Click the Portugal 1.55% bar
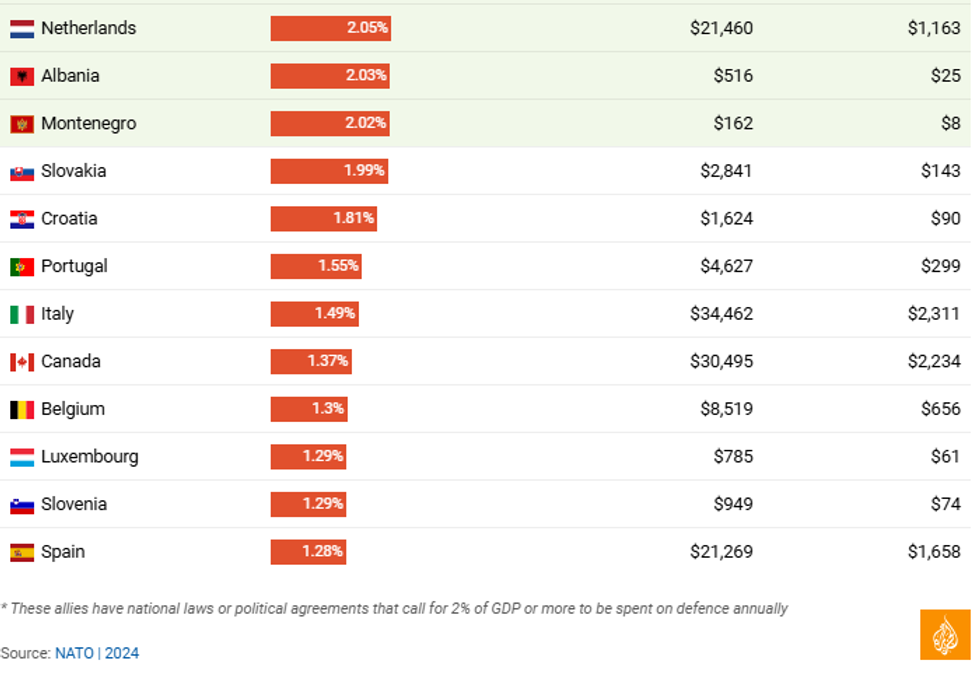 point(315,266)
